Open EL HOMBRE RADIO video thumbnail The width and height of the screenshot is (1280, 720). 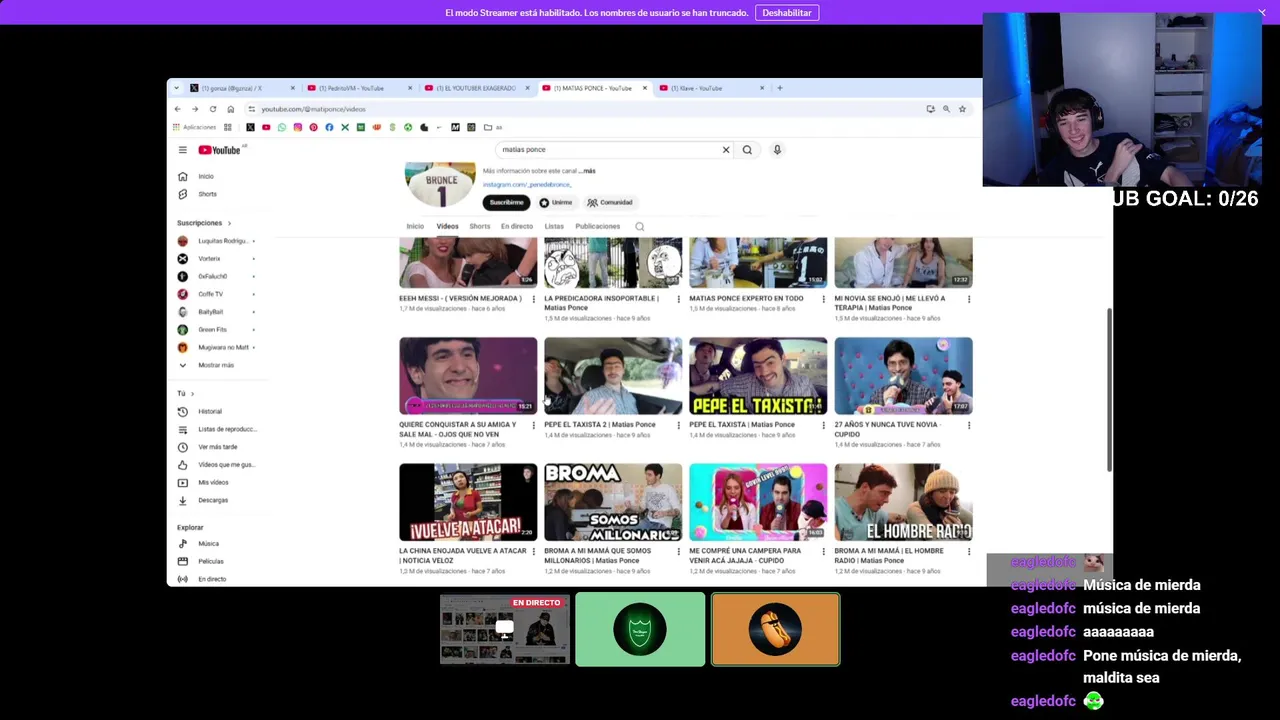pos(903,502)
